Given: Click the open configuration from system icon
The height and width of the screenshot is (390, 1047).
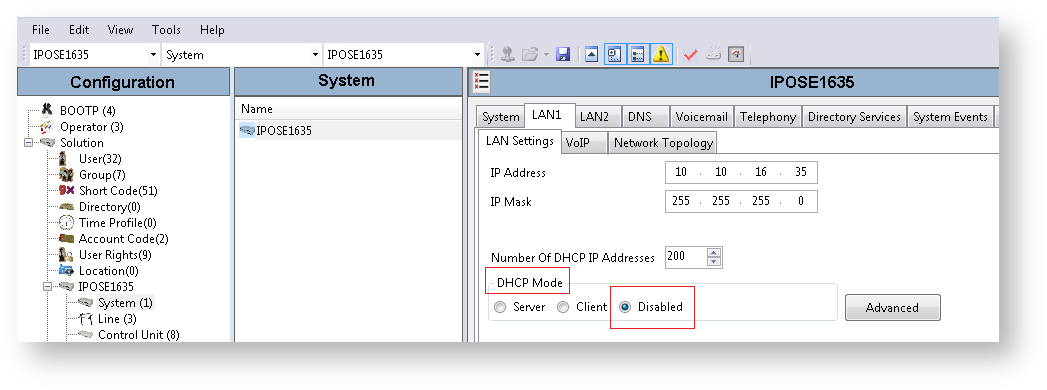Looking at the screenshot, I should 507,55.
